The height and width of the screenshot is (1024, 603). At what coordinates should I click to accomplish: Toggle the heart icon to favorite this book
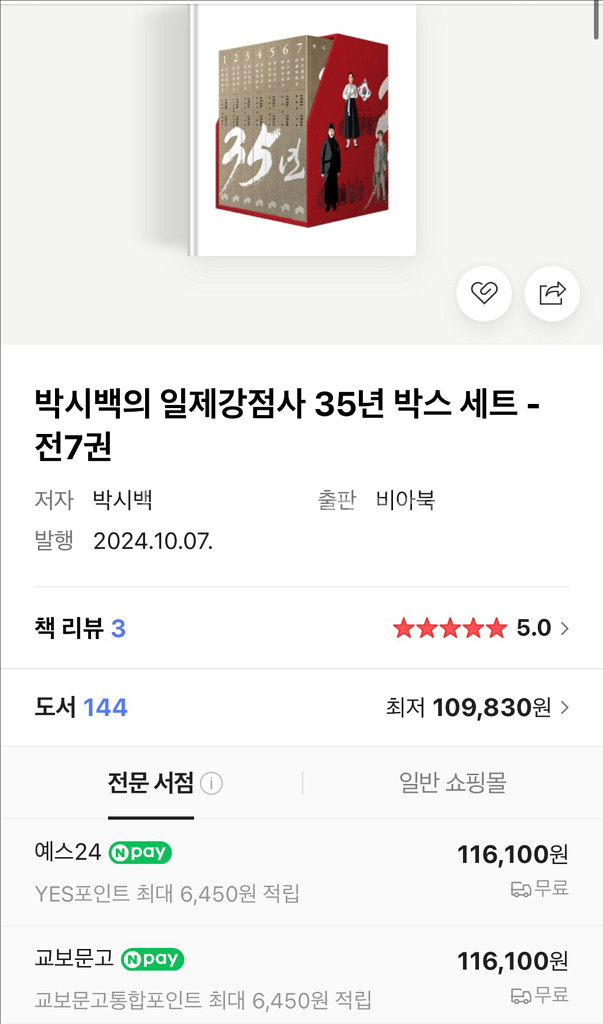coord(484,292)
